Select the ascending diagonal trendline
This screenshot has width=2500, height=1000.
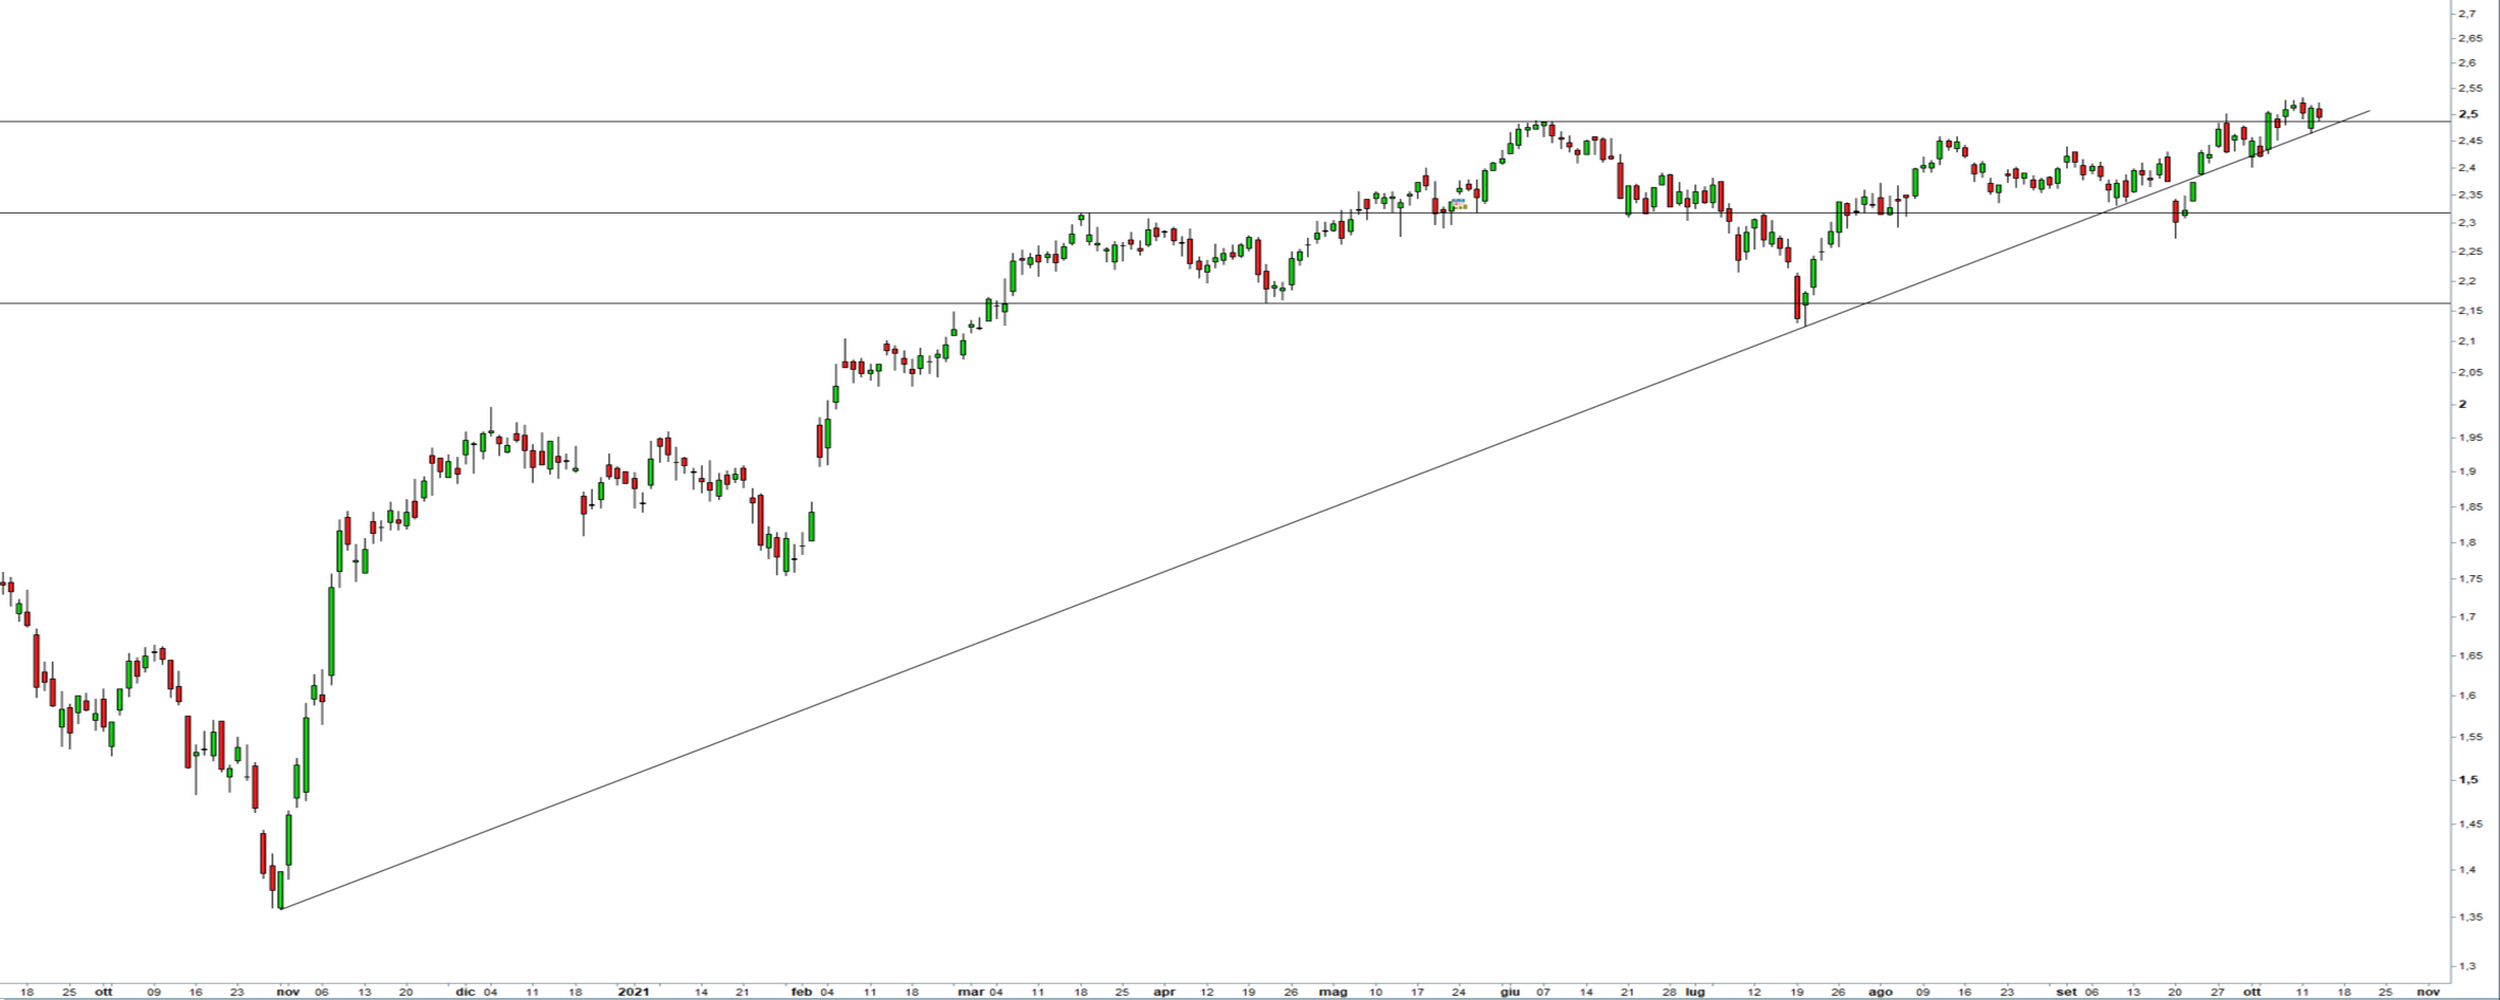(1000, 632)
